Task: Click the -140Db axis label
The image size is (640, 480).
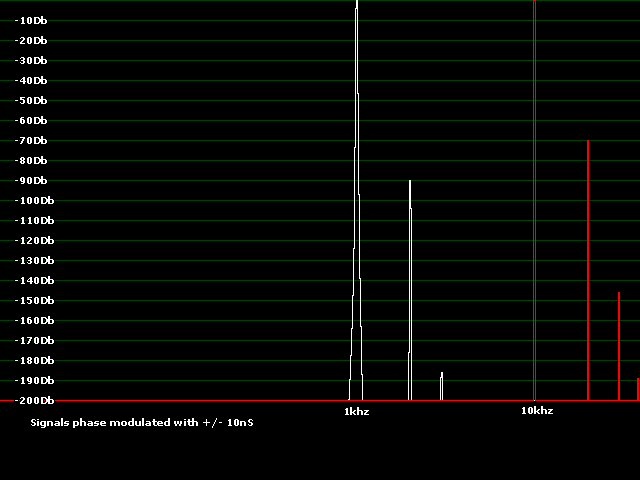Action: (34, 280)
